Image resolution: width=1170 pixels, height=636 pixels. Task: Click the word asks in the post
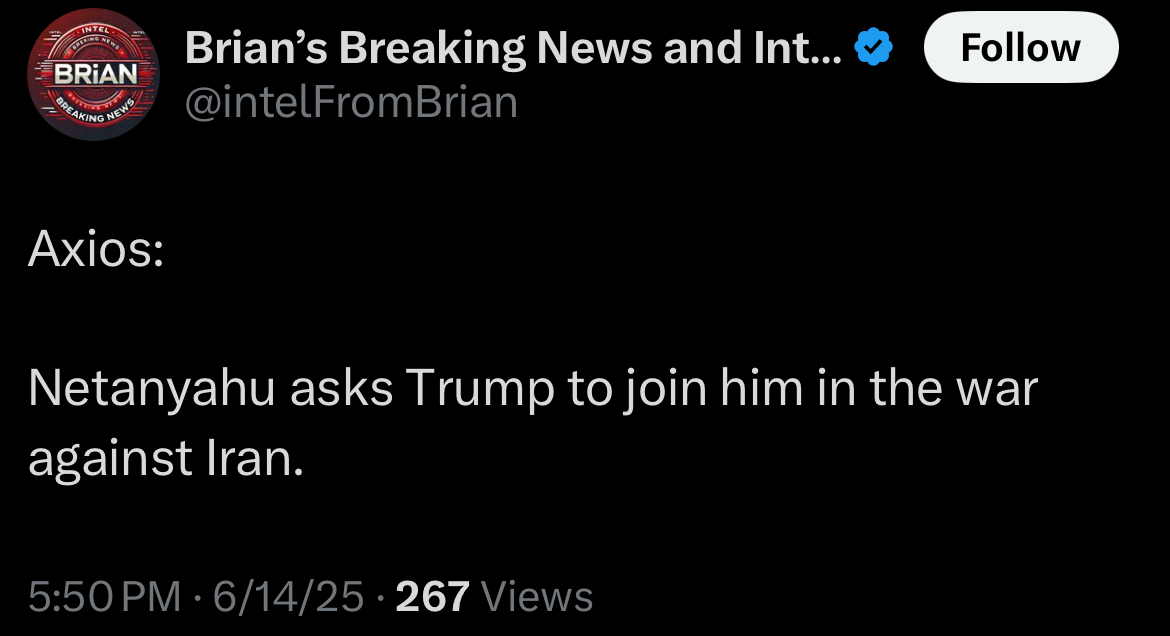point(341,389)
